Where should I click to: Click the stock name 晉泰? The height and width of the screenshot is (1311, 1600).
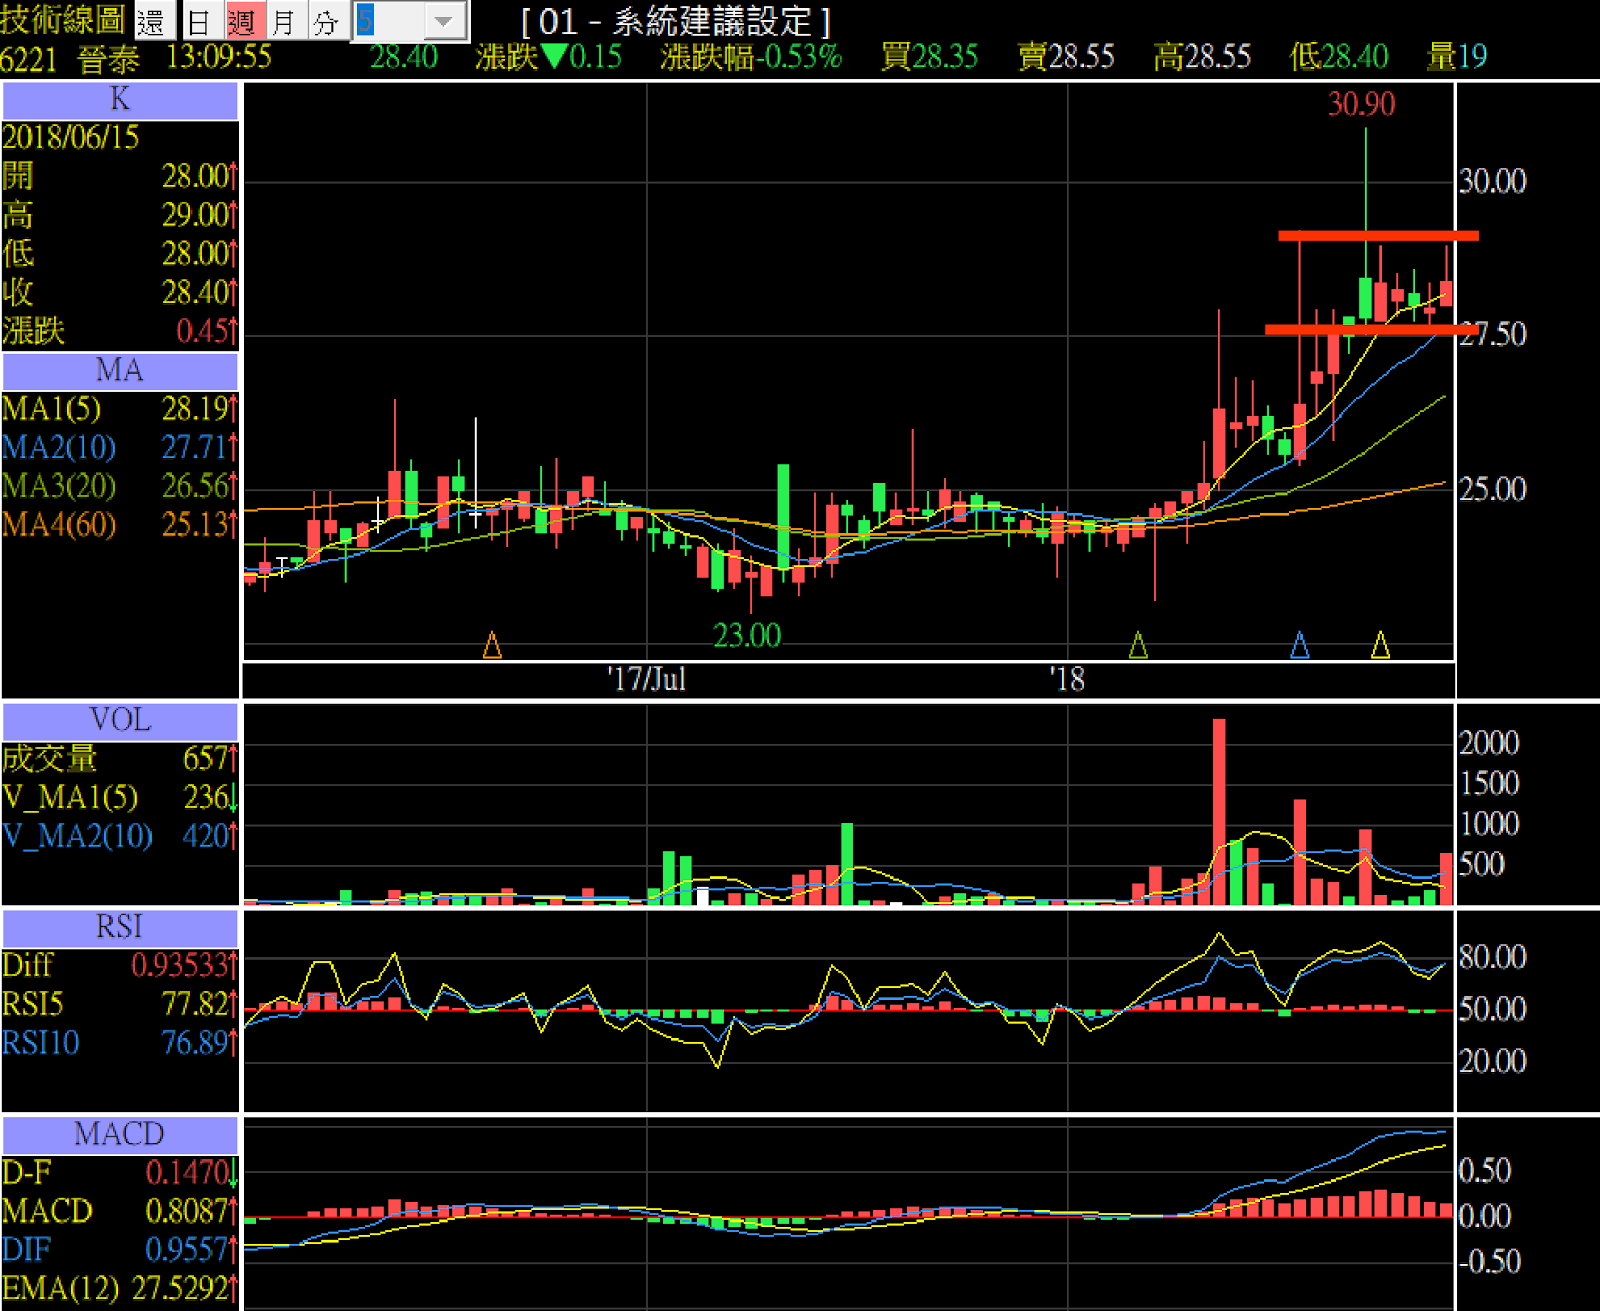(x=109, y=59)
